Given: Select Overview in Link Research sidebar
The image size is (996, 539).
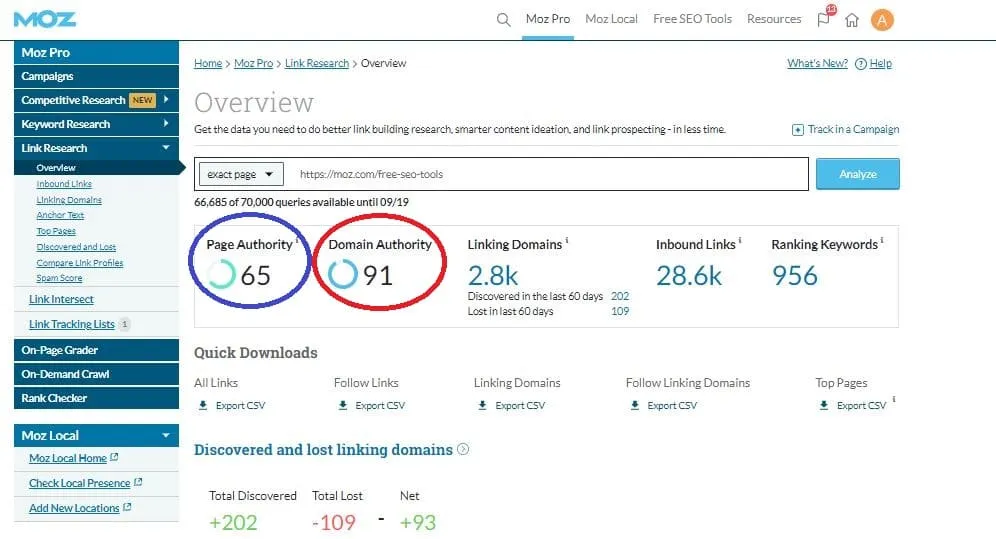Looking at the screenshot, I should 56,168.
